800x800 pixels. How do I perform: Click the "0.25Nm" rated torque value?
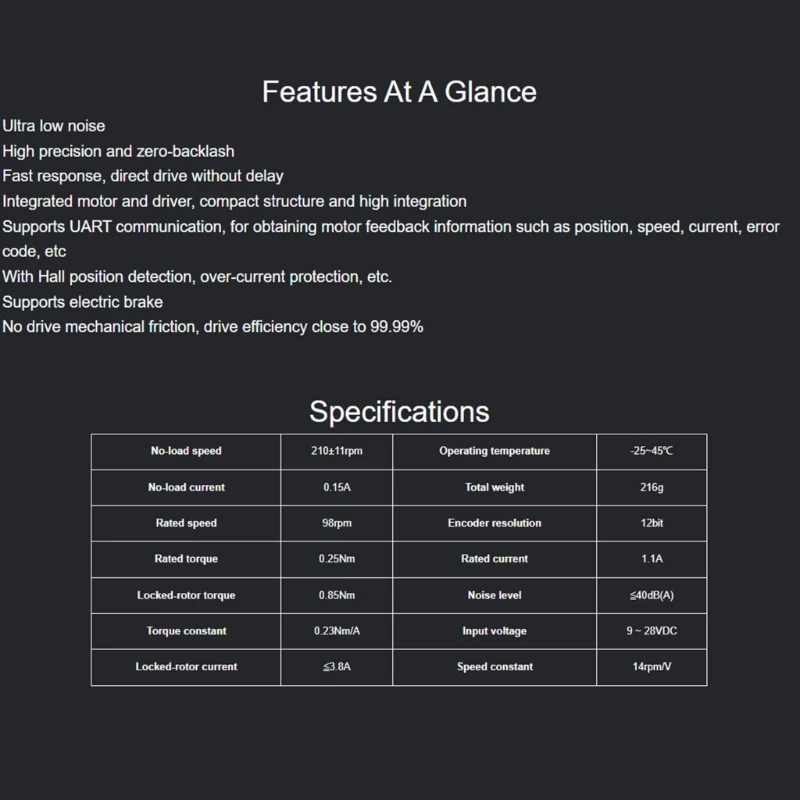point(337,559)
